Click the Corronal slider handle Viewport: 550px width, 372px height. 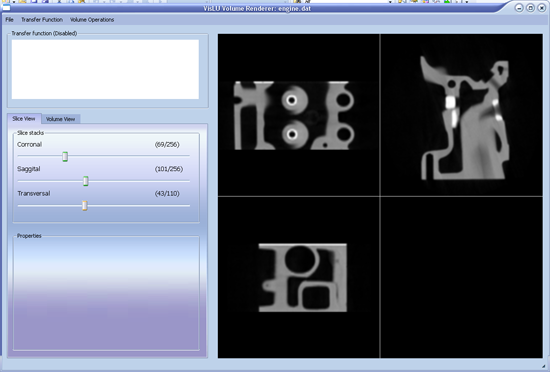(65, 156)
